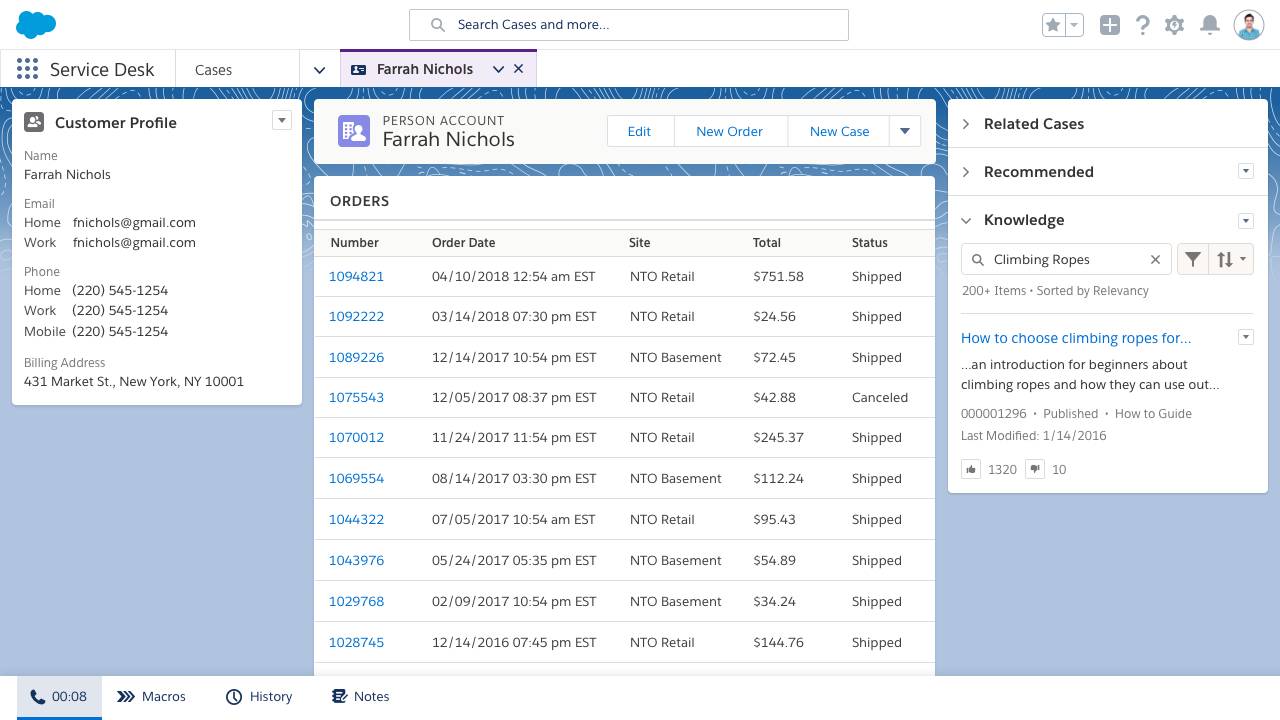Screen dimensions: 1280x720
Task: Click the Customer Profile contact icon
Action: coord(34,122)
